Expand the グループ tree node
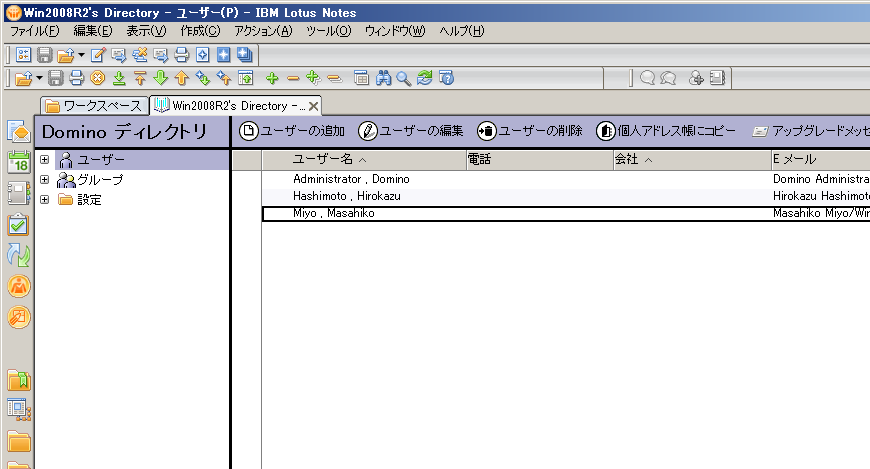Screen dimensions: 870x469 click(x=45, y=180)
